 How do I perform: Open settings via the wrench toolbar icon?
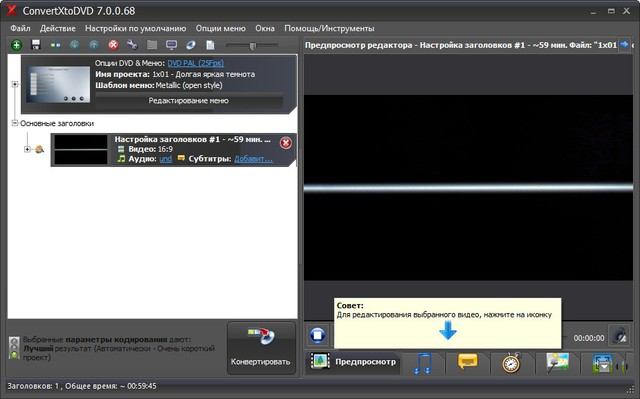(132, 45)
